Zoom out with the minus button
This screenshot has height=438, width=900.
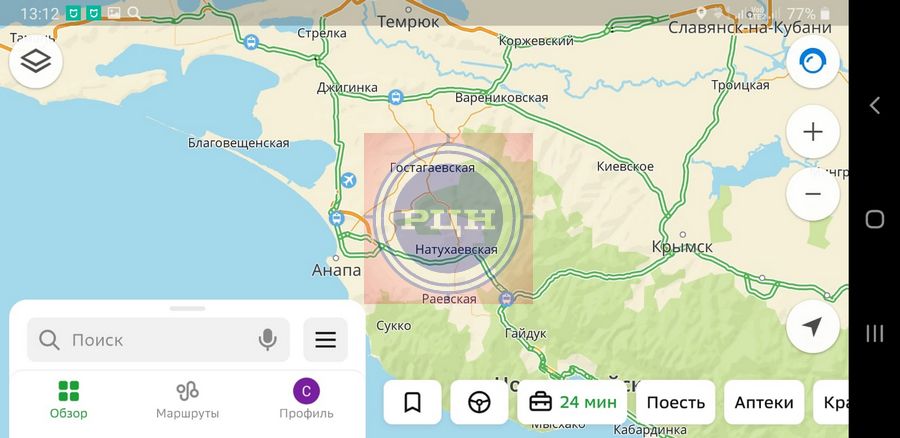tap(813, 194)
